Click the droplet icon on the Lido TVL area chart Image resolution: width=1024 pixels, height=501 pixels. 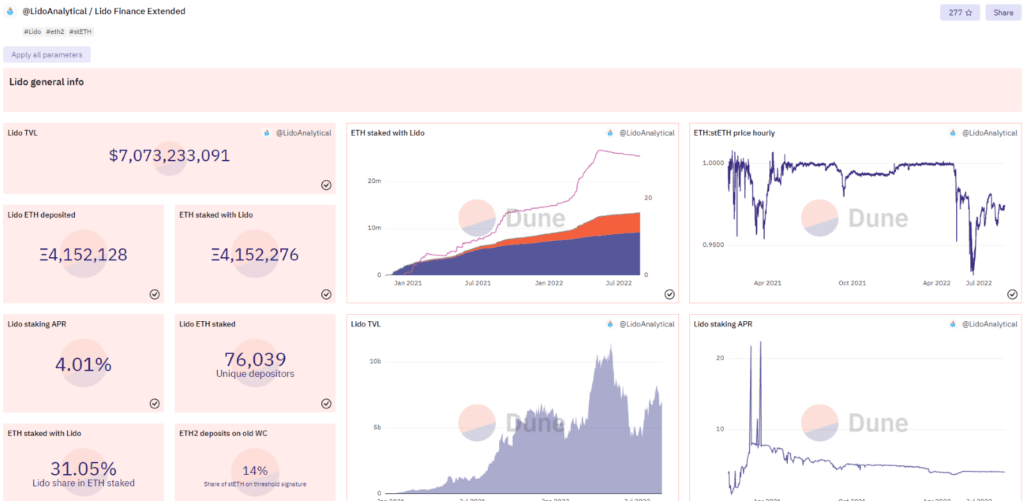click(x=610, y=323)
